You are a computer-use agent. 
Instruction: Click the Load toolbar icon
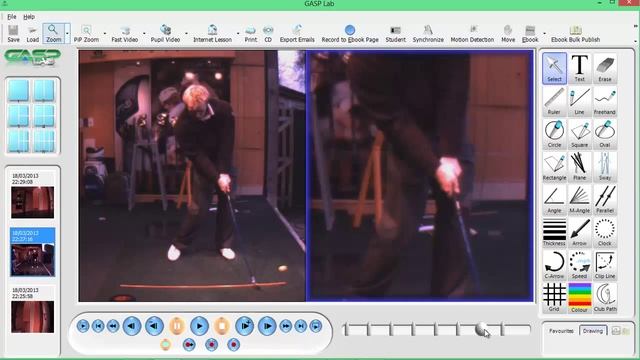33,33
